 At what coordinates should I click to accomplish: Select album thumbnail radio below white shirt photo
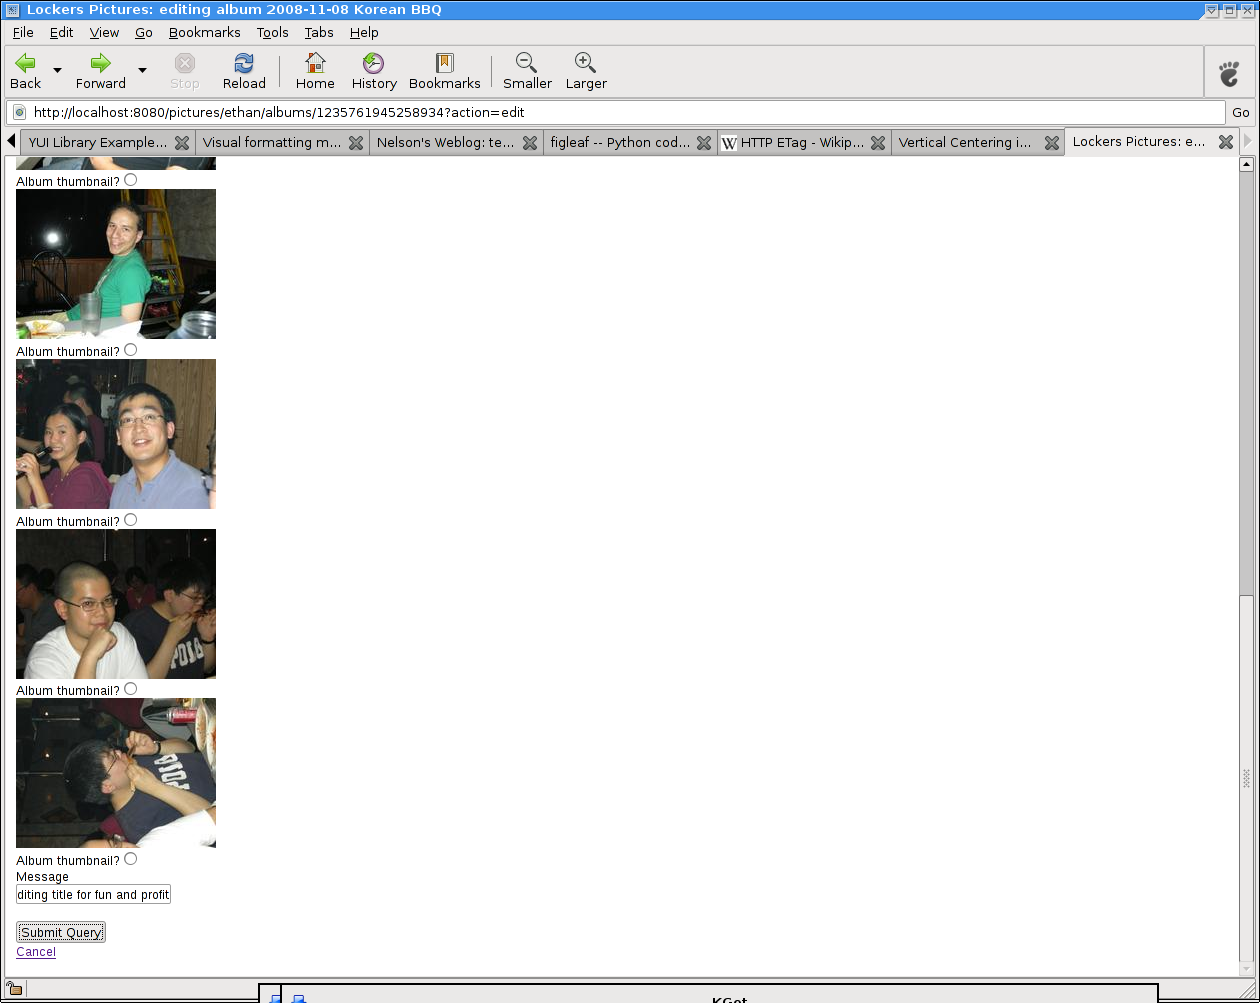pos(131,689)
